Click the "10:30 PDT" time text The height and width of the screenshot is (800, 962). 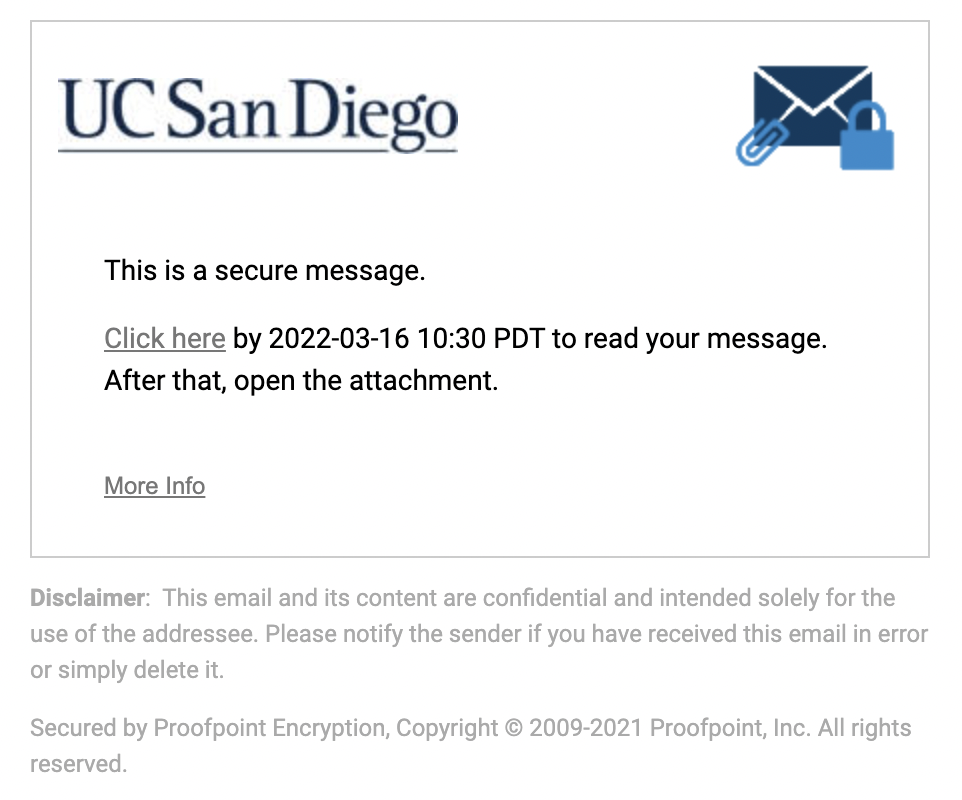[480, 339]
